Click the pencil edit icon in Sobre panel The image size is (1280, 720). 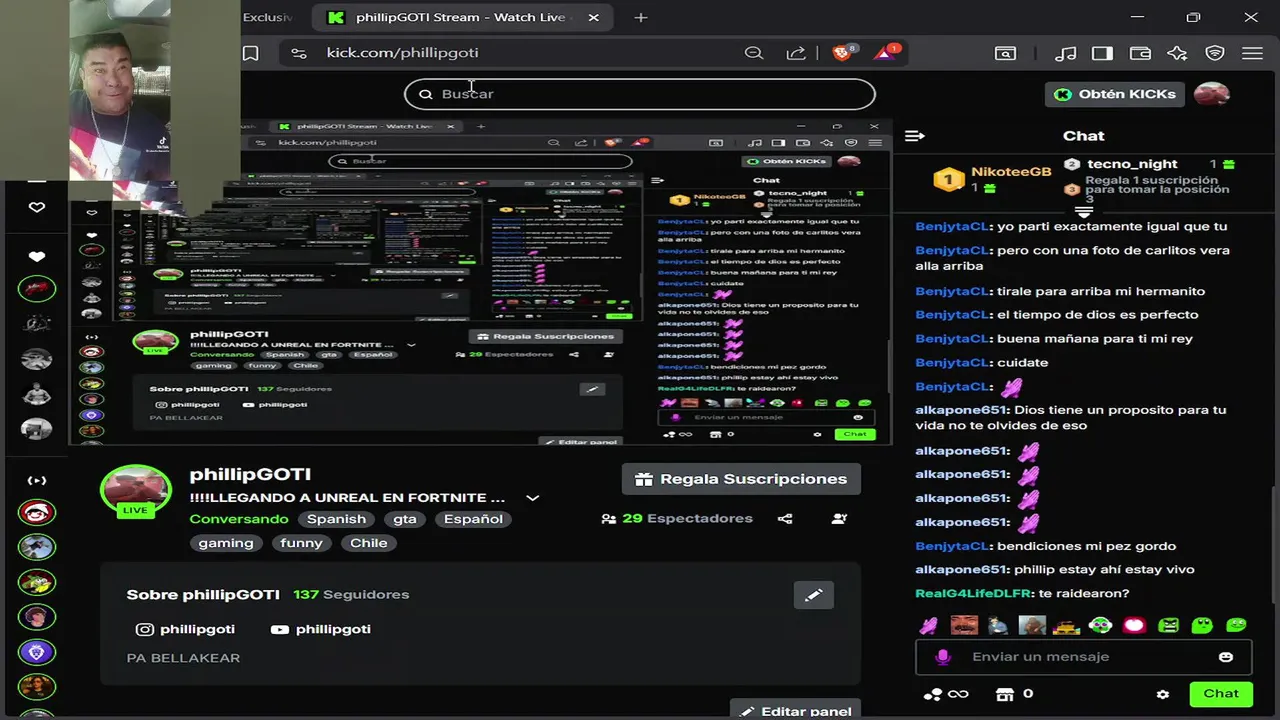pos(813,595)
